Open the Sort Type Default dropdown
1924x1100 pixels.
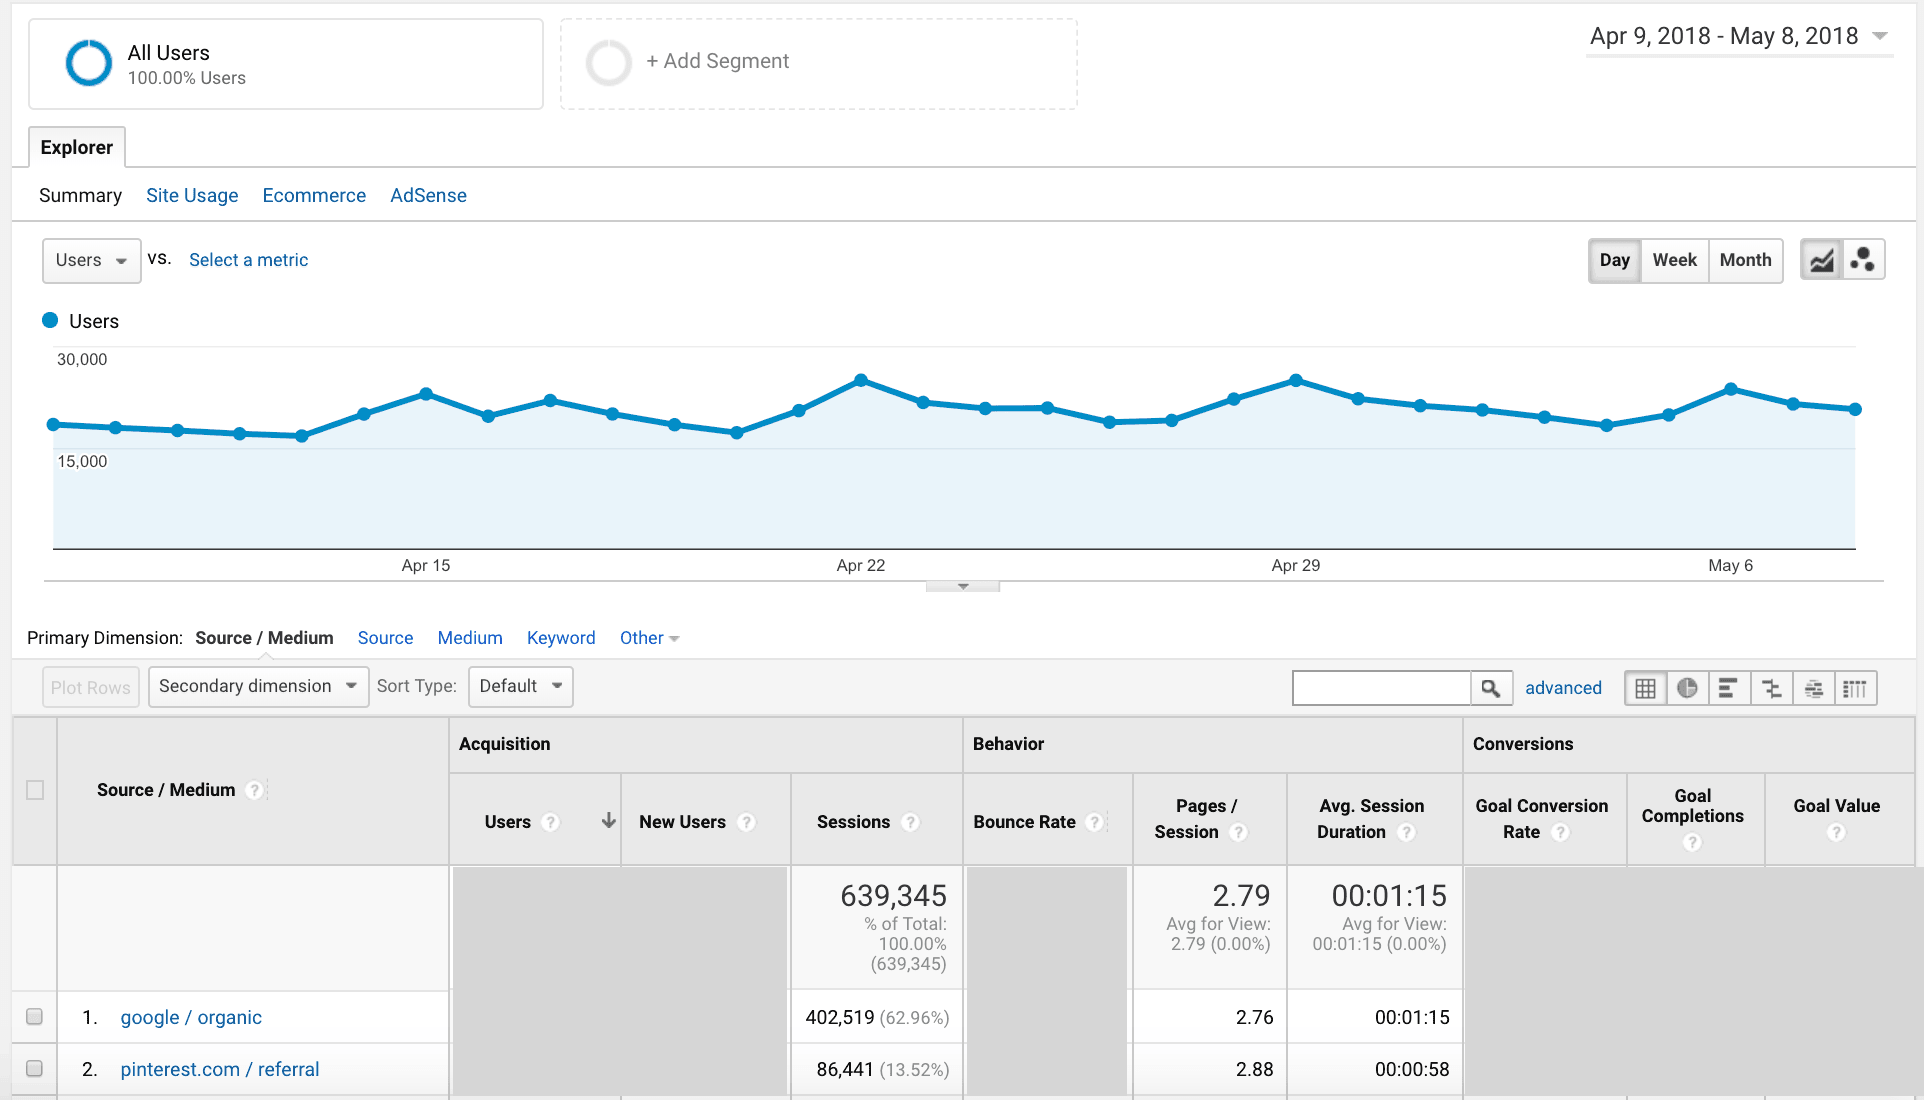520,686
